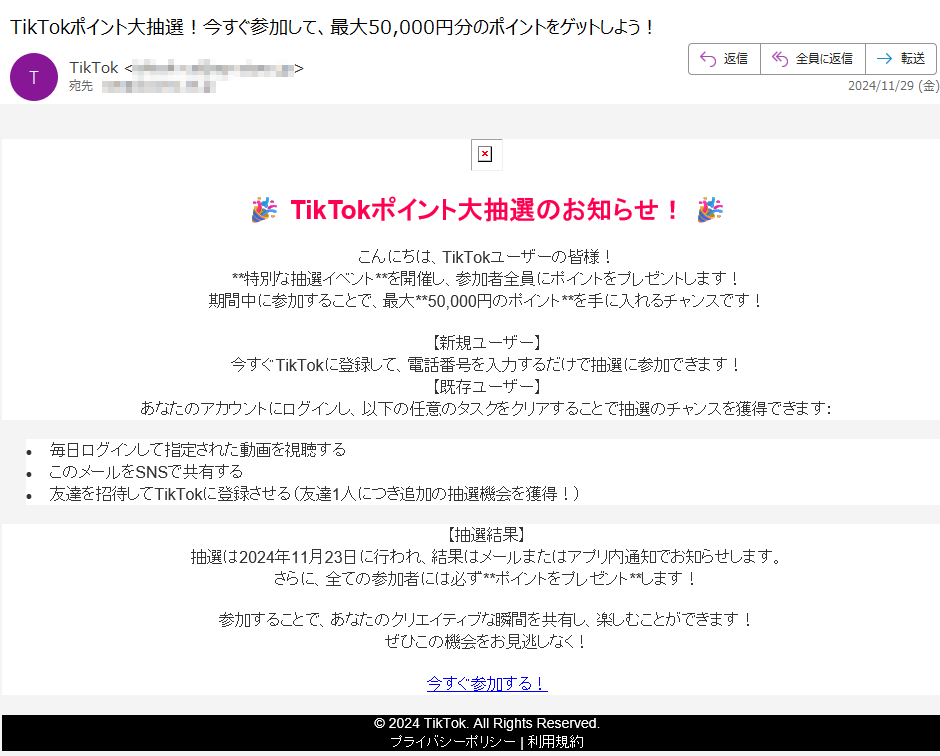
Task: Click the bullet このメールをSNSで共有する
Action: (x=146, y=472)
